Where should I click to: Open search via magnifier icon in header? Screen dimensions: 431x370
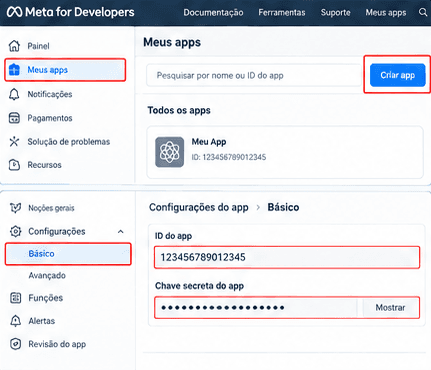[423, 12]
